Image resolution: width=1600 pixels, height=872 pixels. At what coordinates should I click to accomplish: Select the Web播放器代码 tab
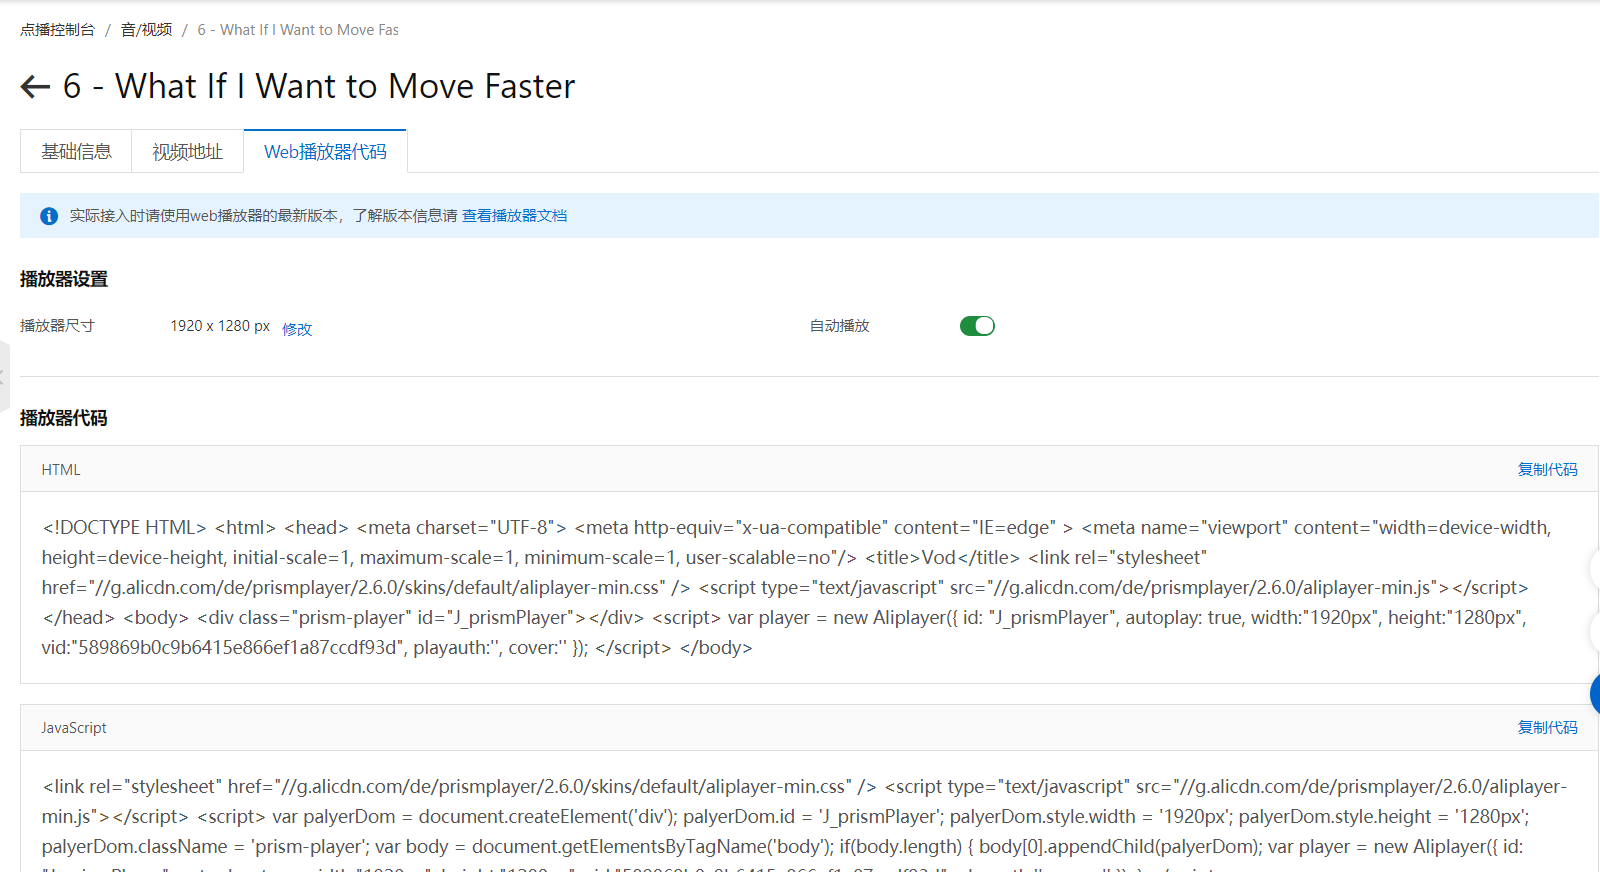[x=325, y=152]
